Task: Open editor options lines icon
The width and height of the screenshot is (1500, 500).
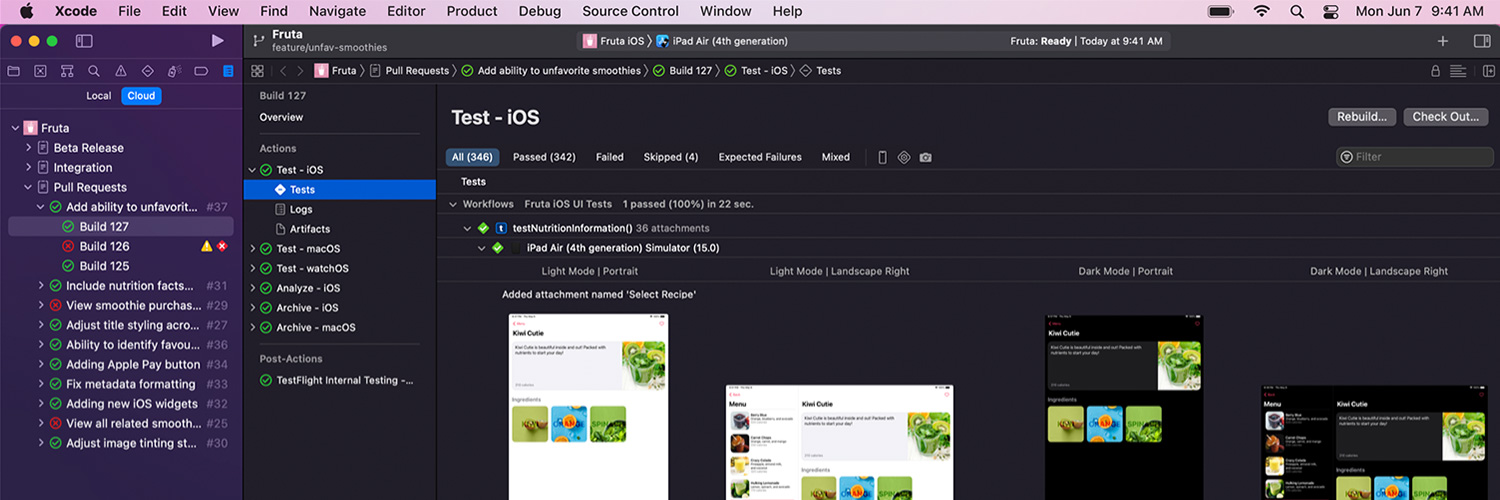Action: [1458, 71]
